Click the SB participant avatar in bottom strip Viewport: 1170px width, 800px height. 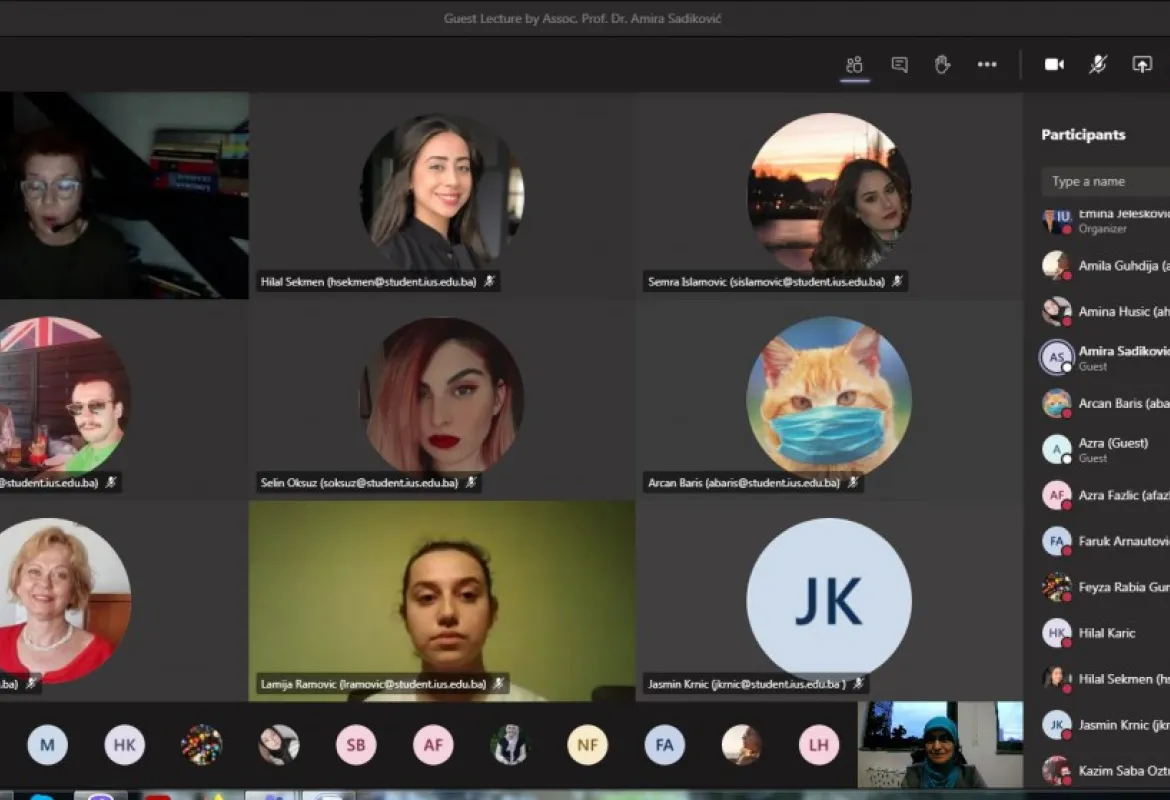[356, 745]
